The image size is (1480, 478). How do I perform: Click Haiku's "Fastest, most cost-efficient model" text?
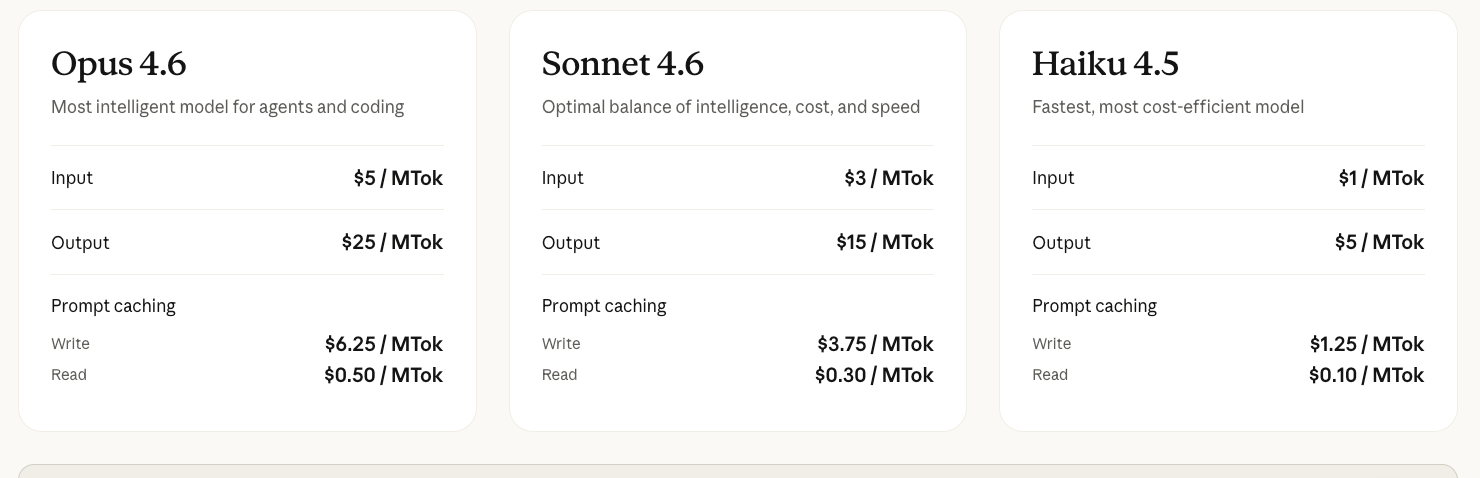pyautogui.click(x=1167, y=107)
